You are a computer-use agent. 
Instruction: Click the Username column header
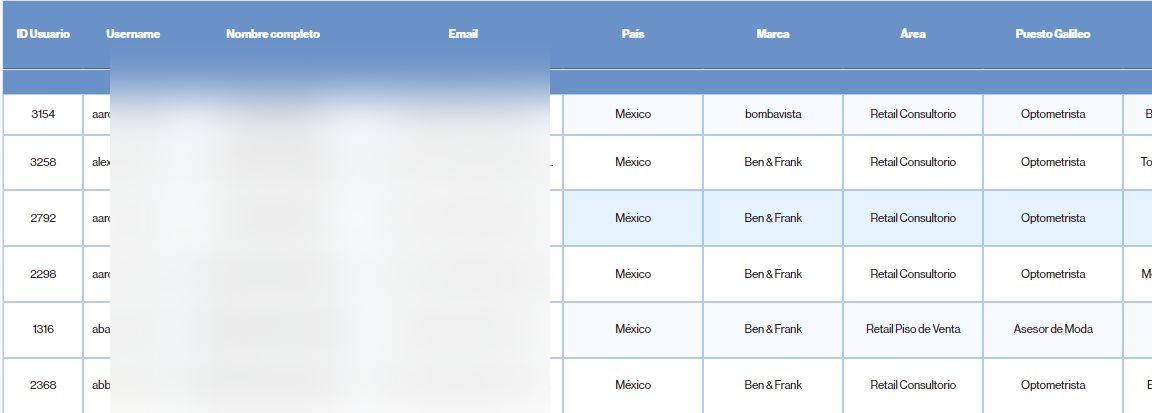point(132,35)
